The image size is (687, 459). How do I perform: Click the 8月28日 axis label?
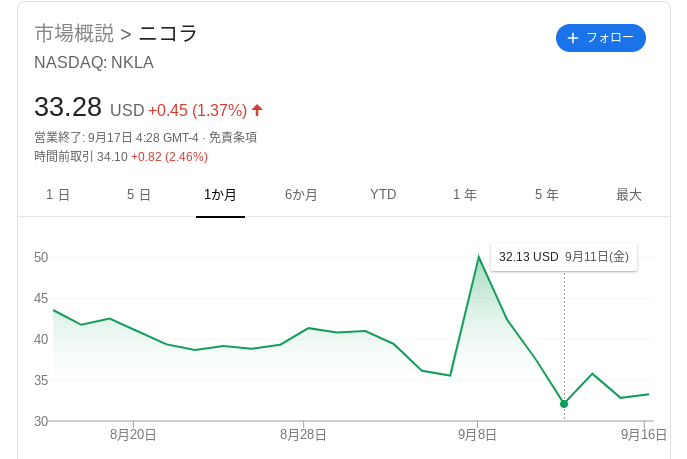(x=303, y=435)
